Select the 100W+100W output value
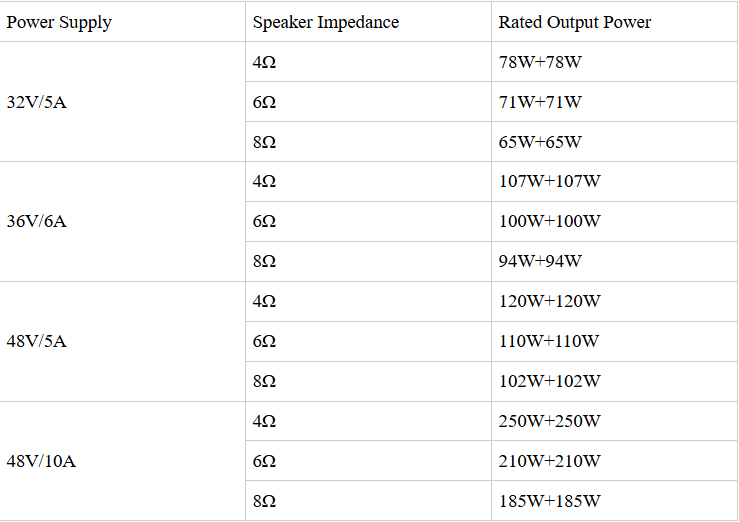 (x=549, y=222)
